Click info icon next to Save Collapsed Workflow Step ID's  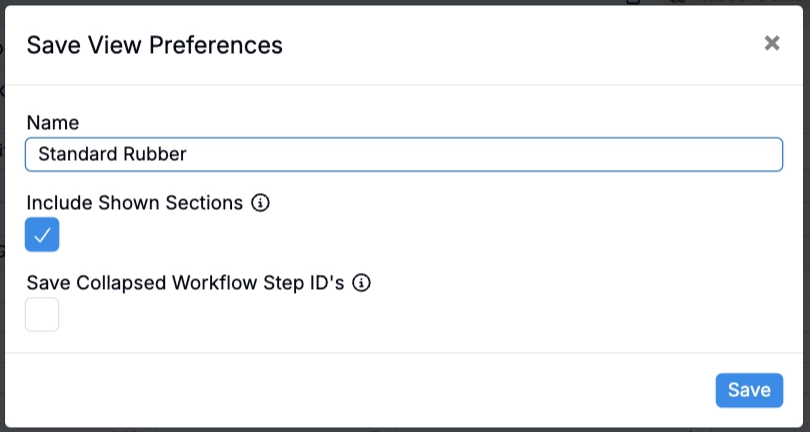362,283
